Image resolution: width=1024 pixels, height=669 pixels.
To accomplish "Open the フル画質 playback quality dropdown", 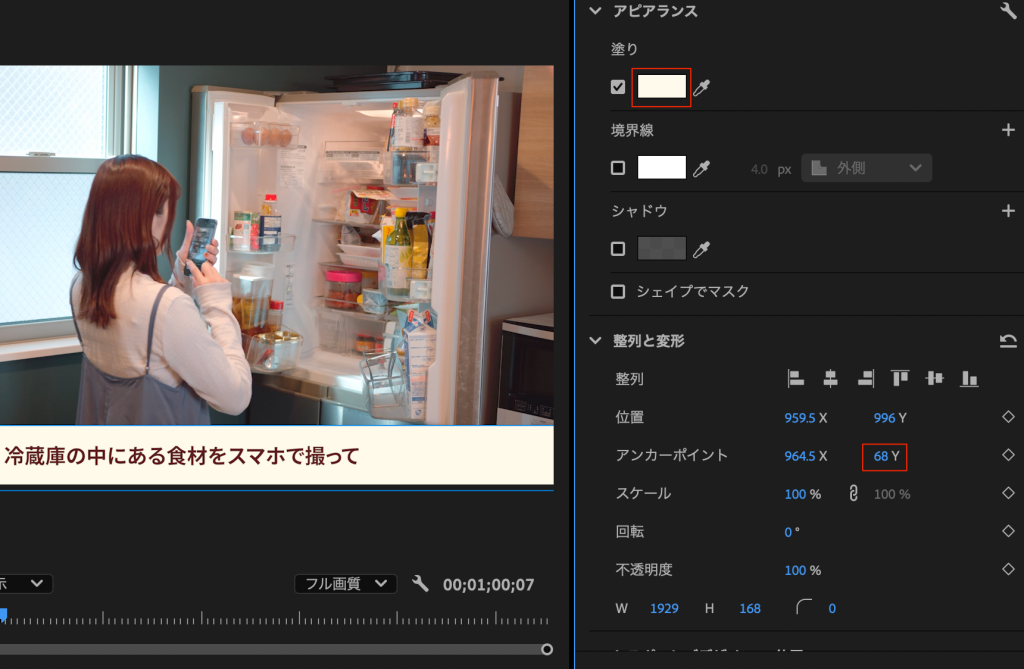I will 345,584.
